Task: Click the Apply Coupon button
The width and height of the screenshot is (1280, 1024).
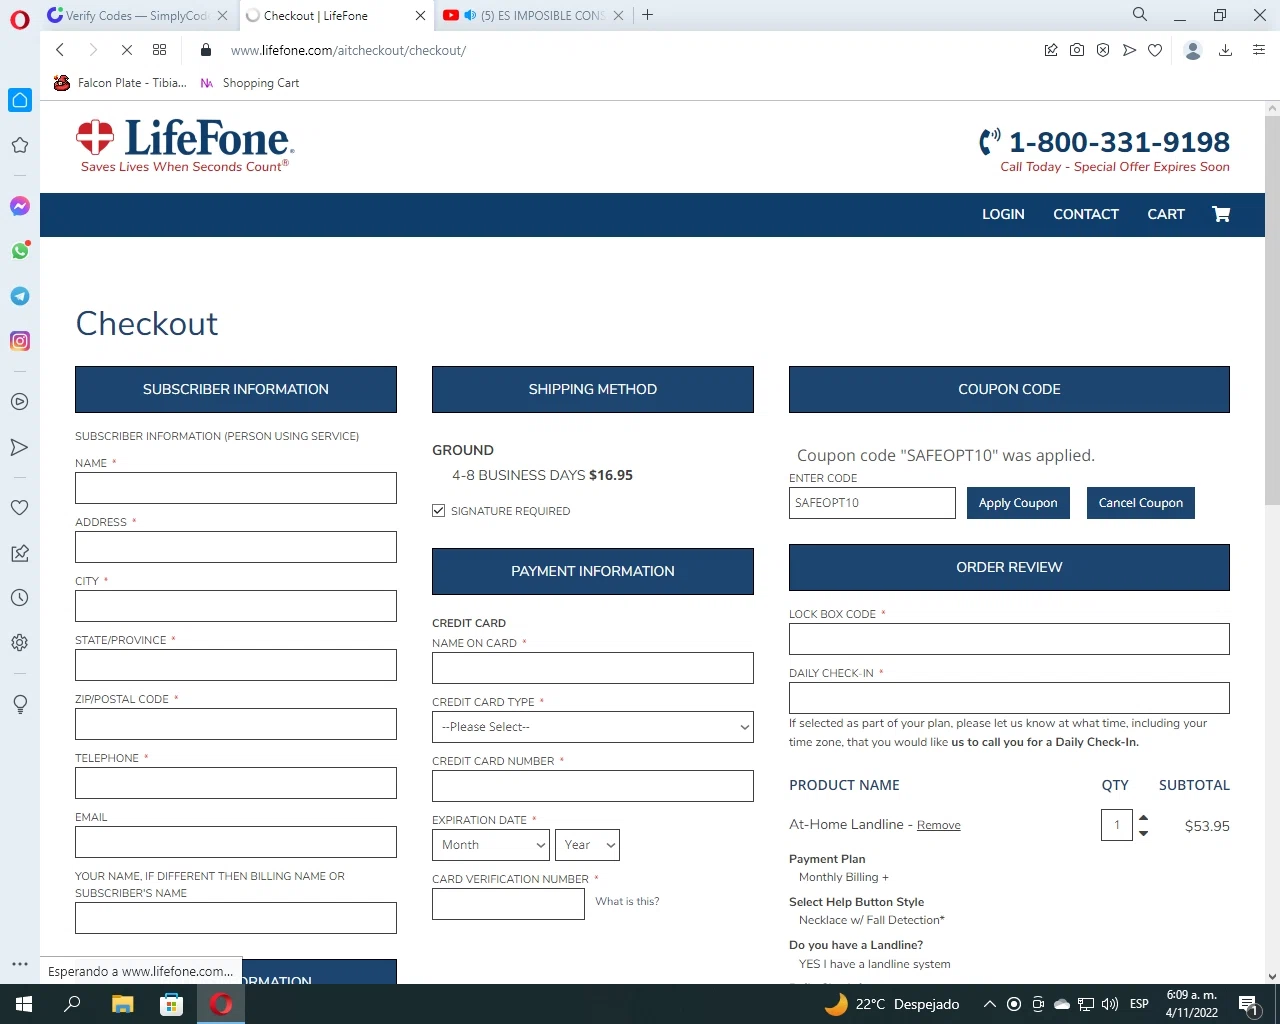Action: point(1018,503)
